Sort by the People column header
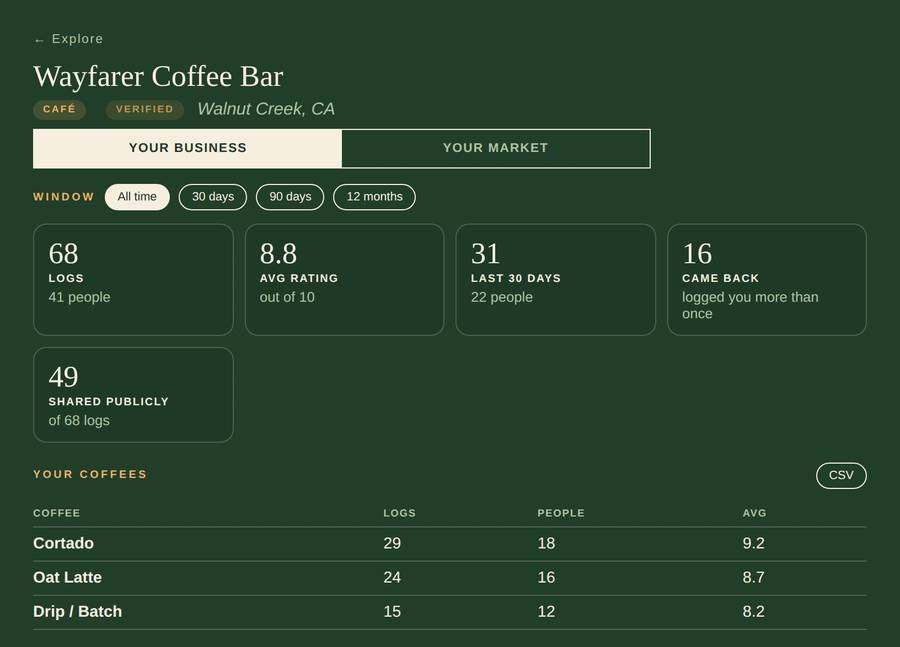 click(x=561, y=513)
